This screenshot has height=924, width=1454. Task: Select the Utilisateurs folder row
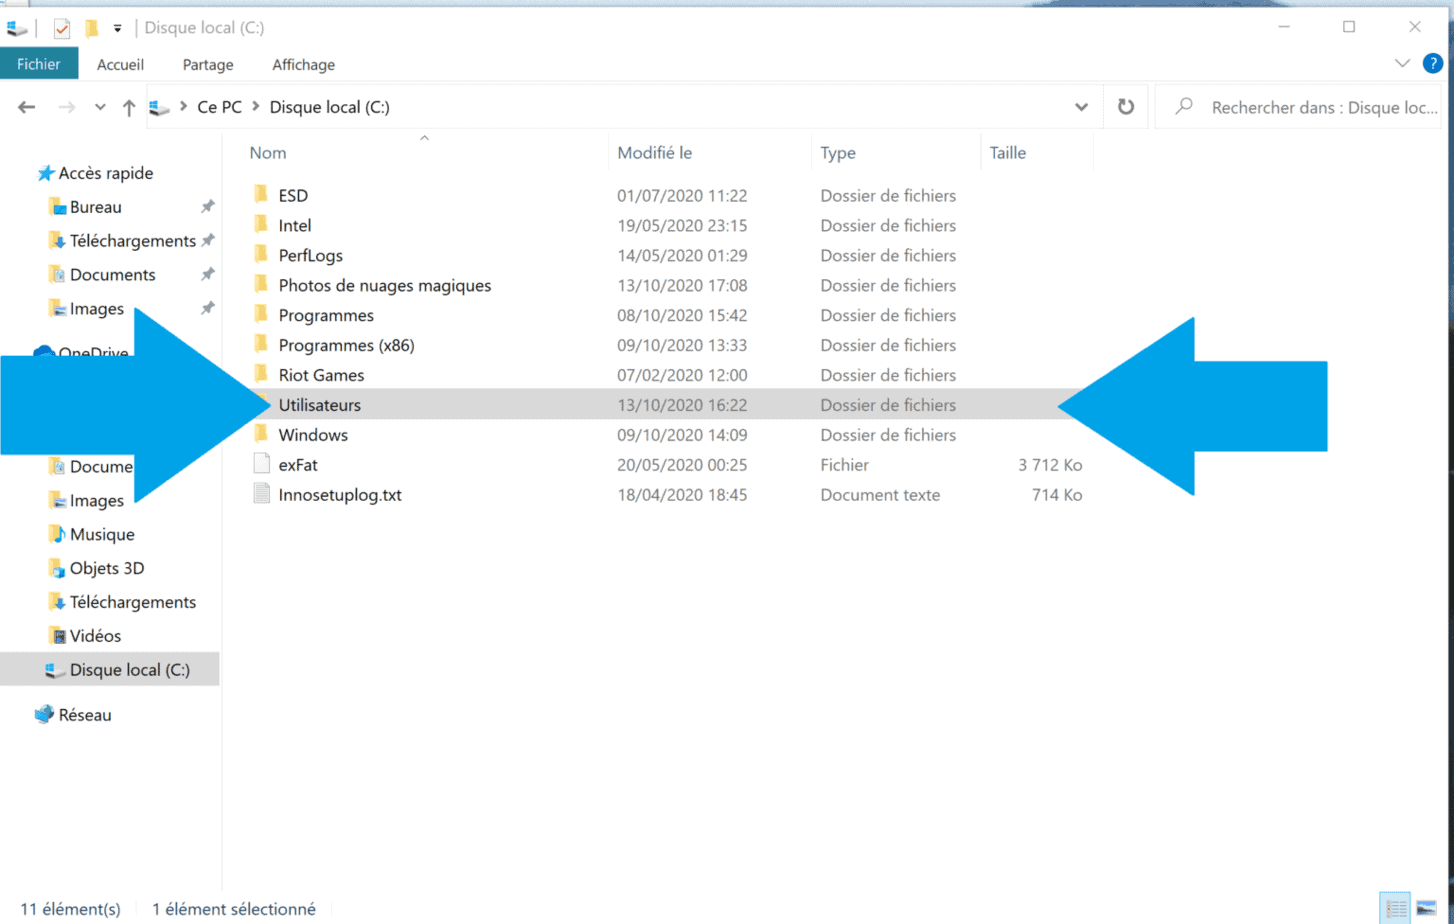(x=667, y=405)
